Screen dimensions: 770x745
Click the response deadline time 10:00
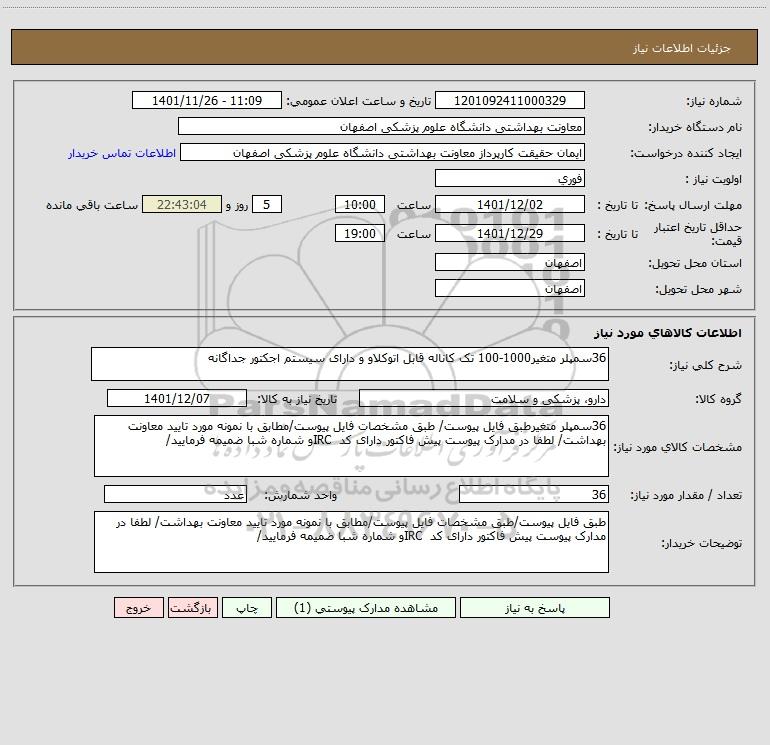pos(359,204)
